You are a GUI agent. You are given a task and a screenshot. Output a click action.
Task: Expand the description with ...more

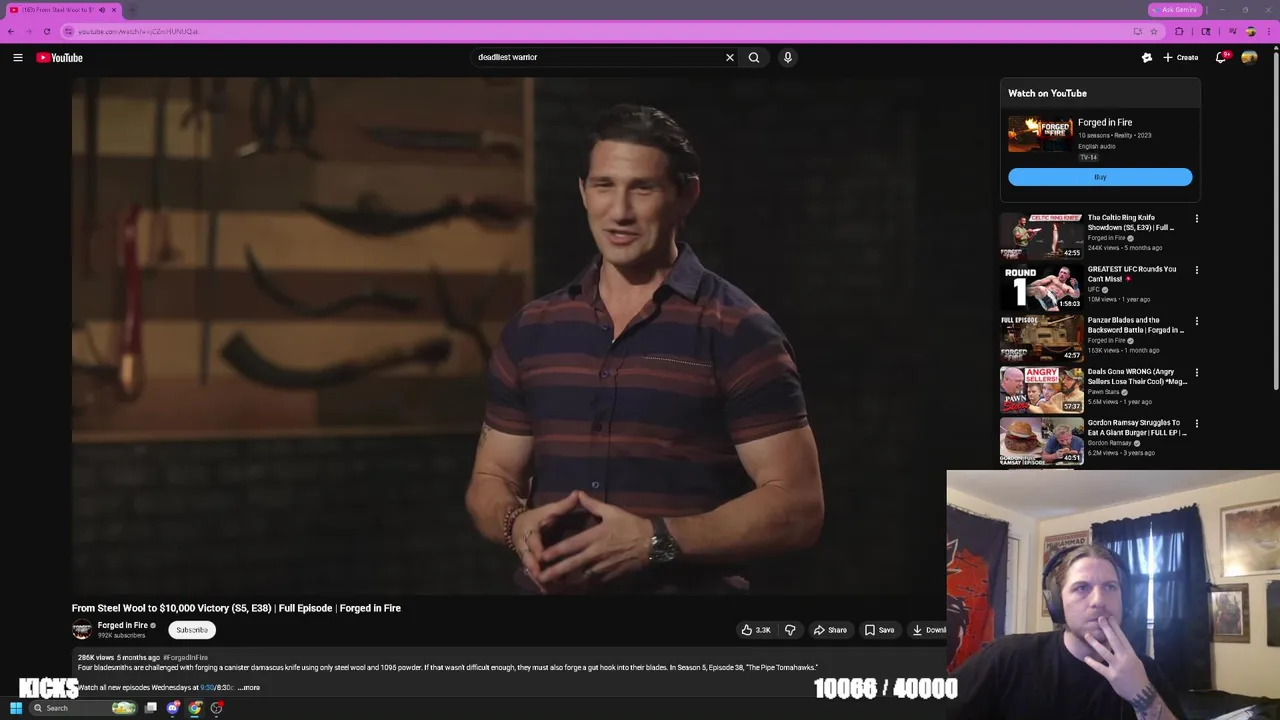(249, 688)
